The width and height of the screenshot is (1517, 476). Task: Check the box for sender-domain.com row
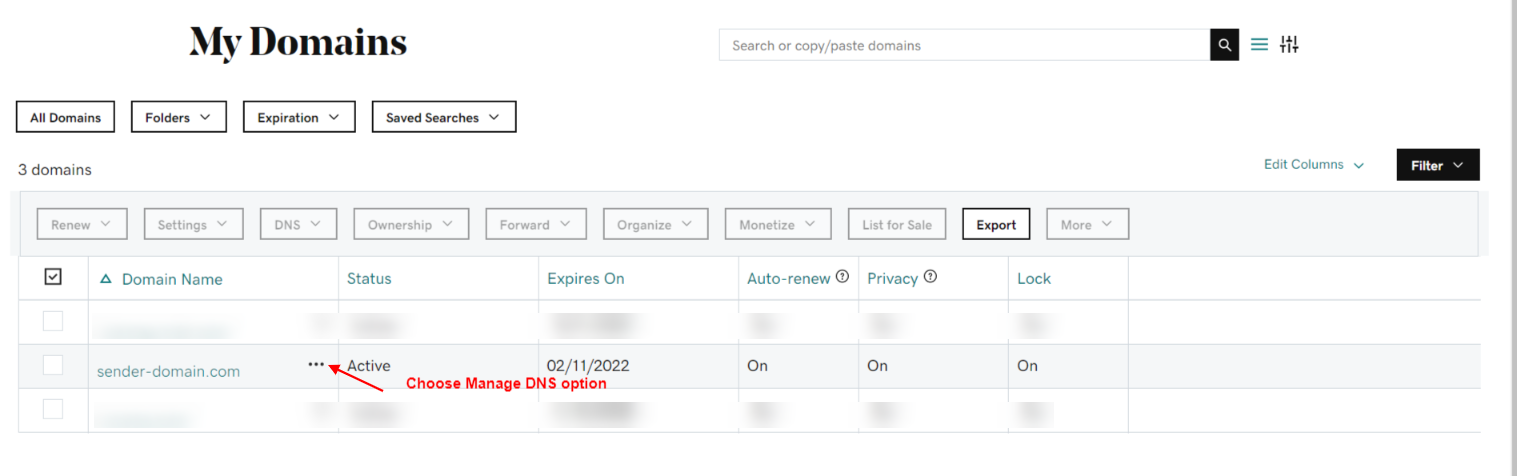click(53, 365)
